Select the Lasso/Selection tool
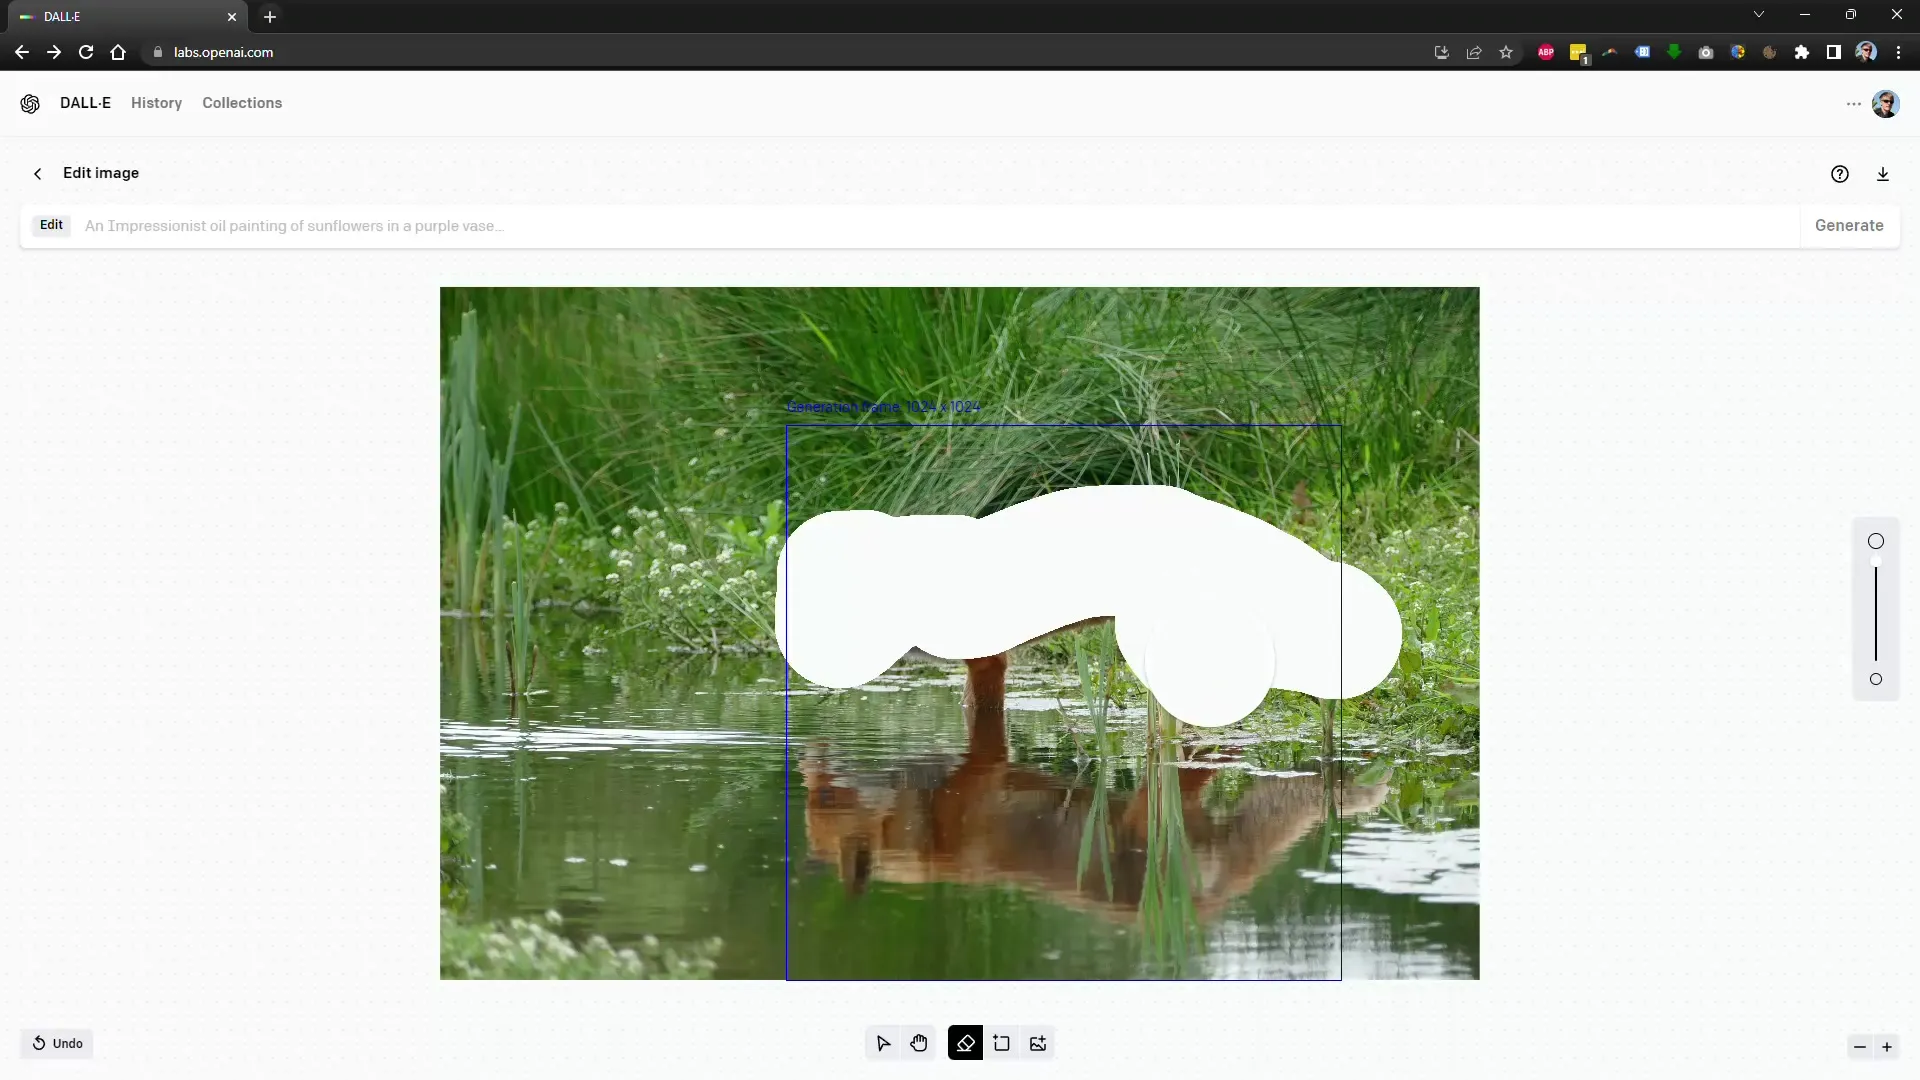This screenshot has height=1080, width=1920. (882, 1043)
